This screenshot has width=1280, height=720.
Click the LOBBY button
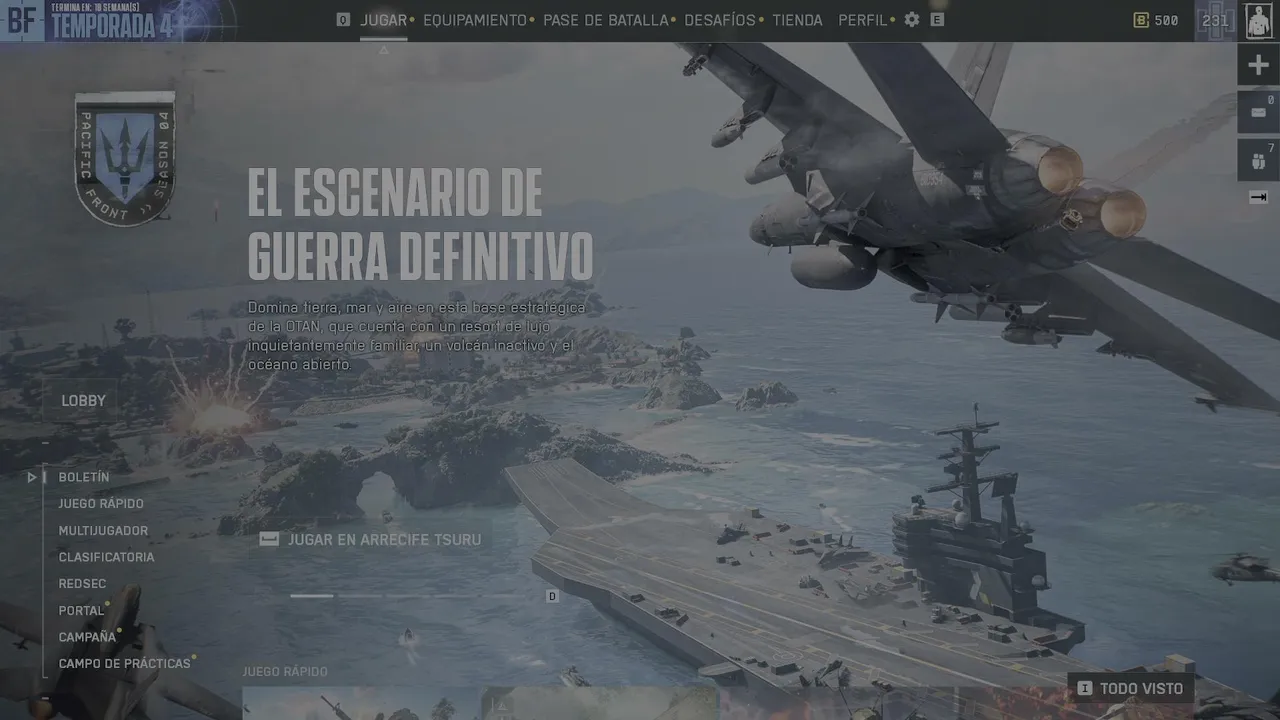tap(83, 401)
